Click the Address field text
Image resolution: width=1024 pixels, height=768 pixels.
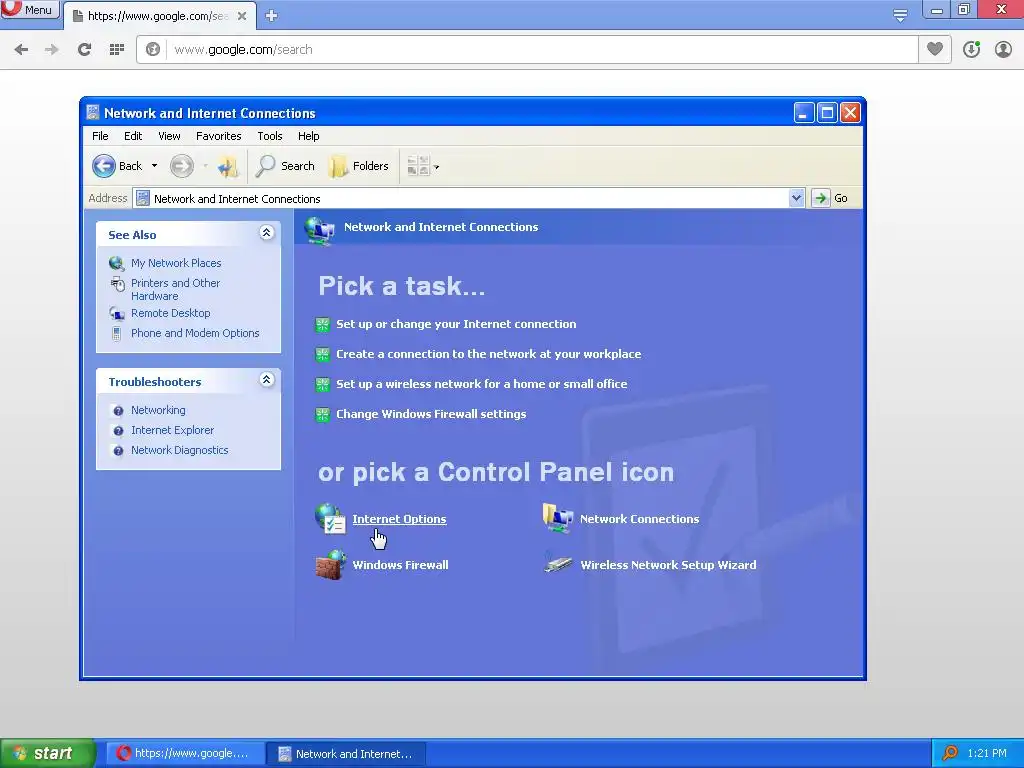tap(237, 199)
